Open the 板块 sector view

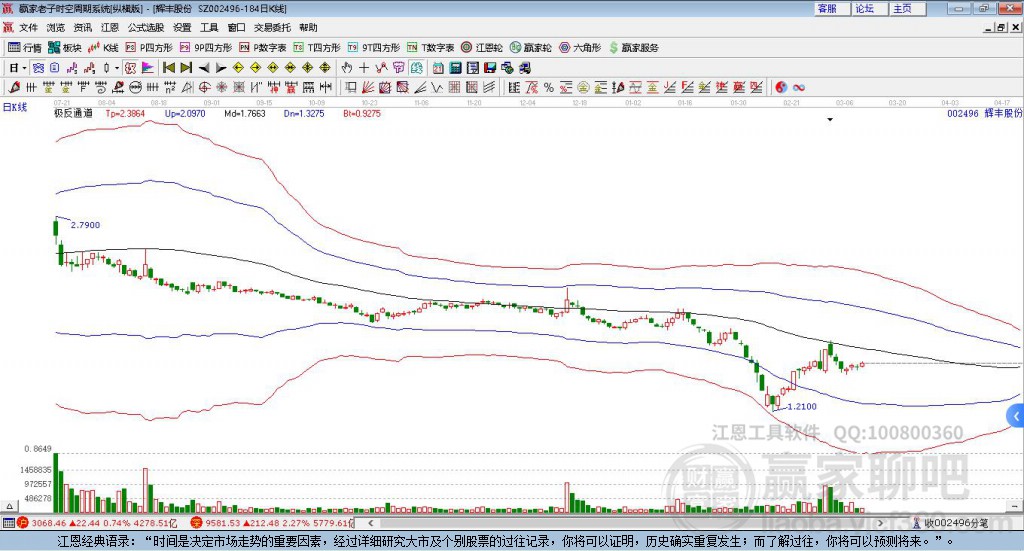pos(64,48)
